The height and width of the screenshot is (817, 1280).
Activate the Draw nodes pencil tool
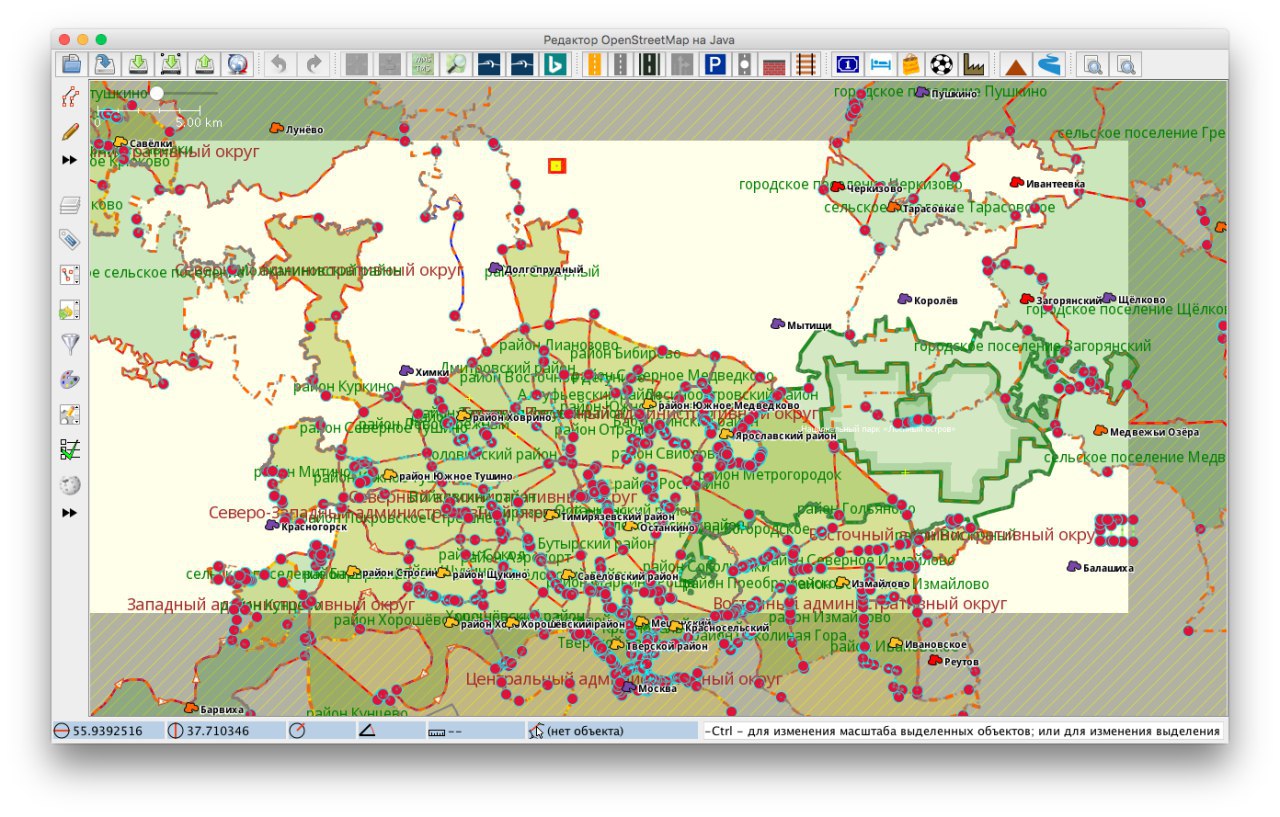69,131
